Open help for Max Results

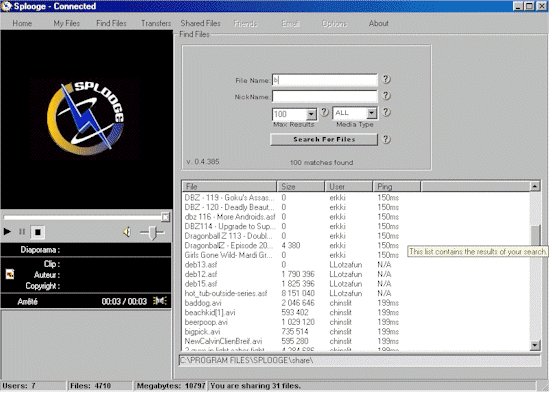pos(324,112)
